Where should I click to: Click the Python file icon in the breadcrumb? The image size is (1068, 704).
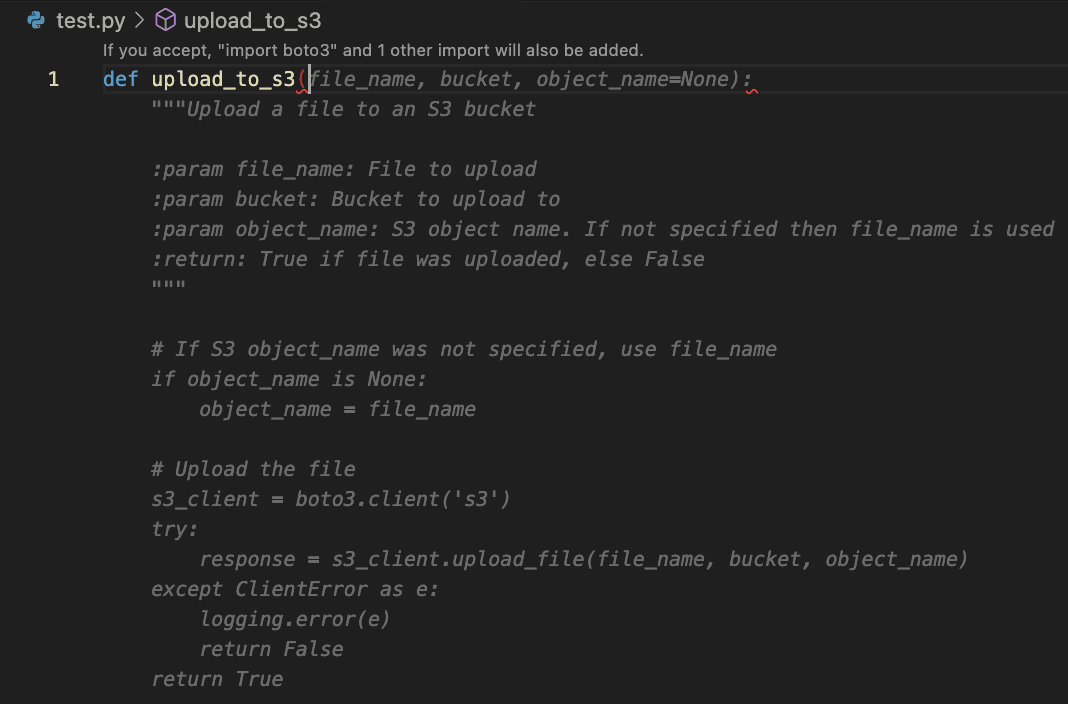pyautogui.click(x=36, y=19)
